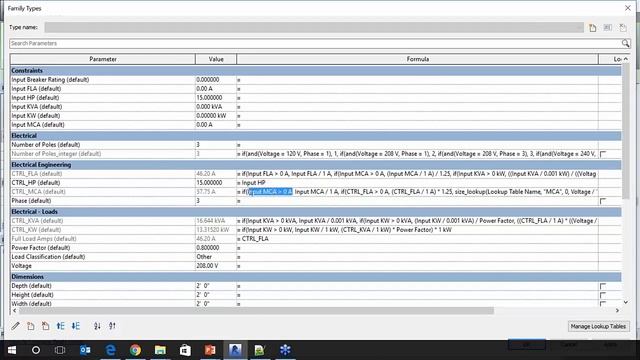
Task: Click the Delete Type icon
Action: click(623, 28)
